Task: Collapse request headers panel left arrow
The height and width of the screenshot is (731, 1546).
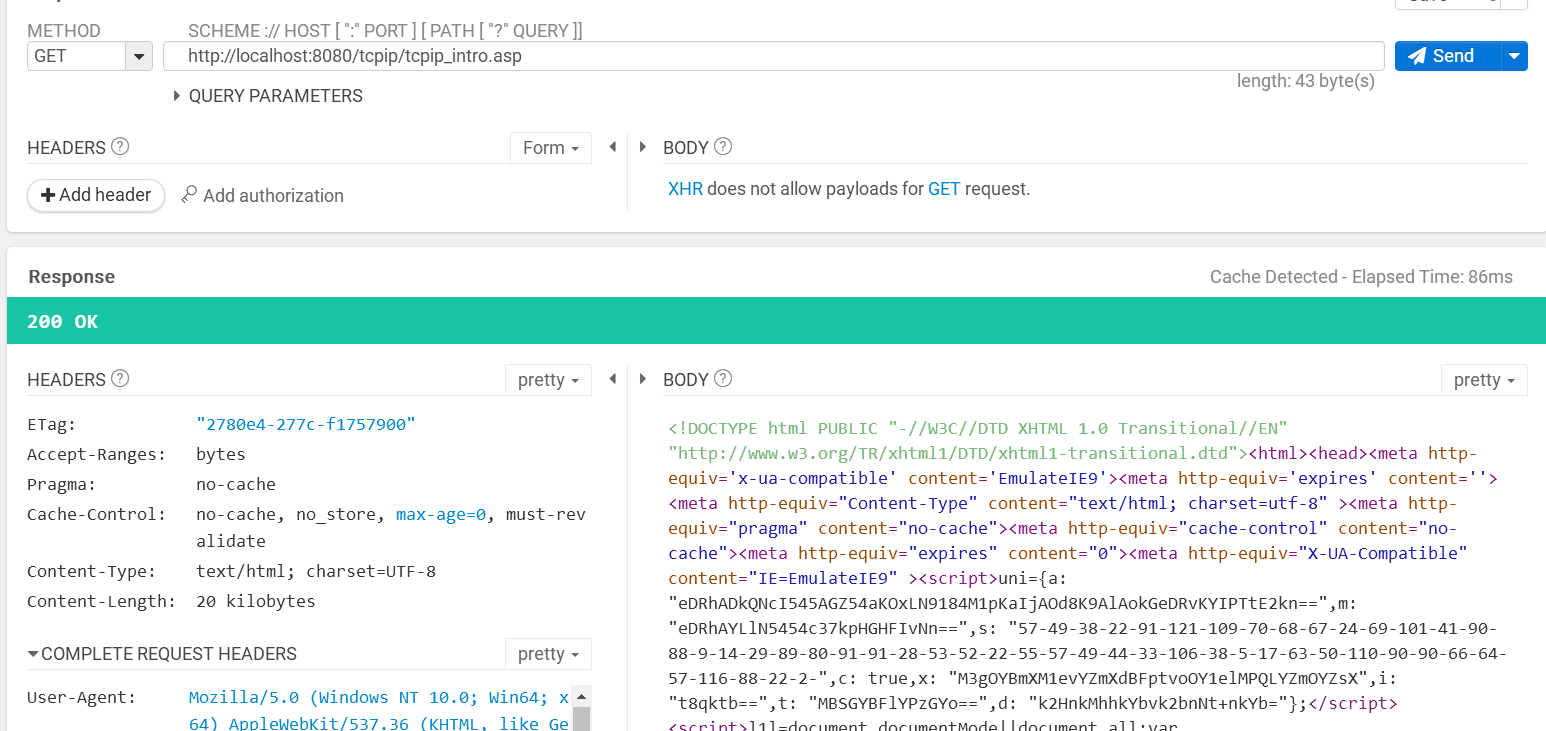Action: coord(612,148)
